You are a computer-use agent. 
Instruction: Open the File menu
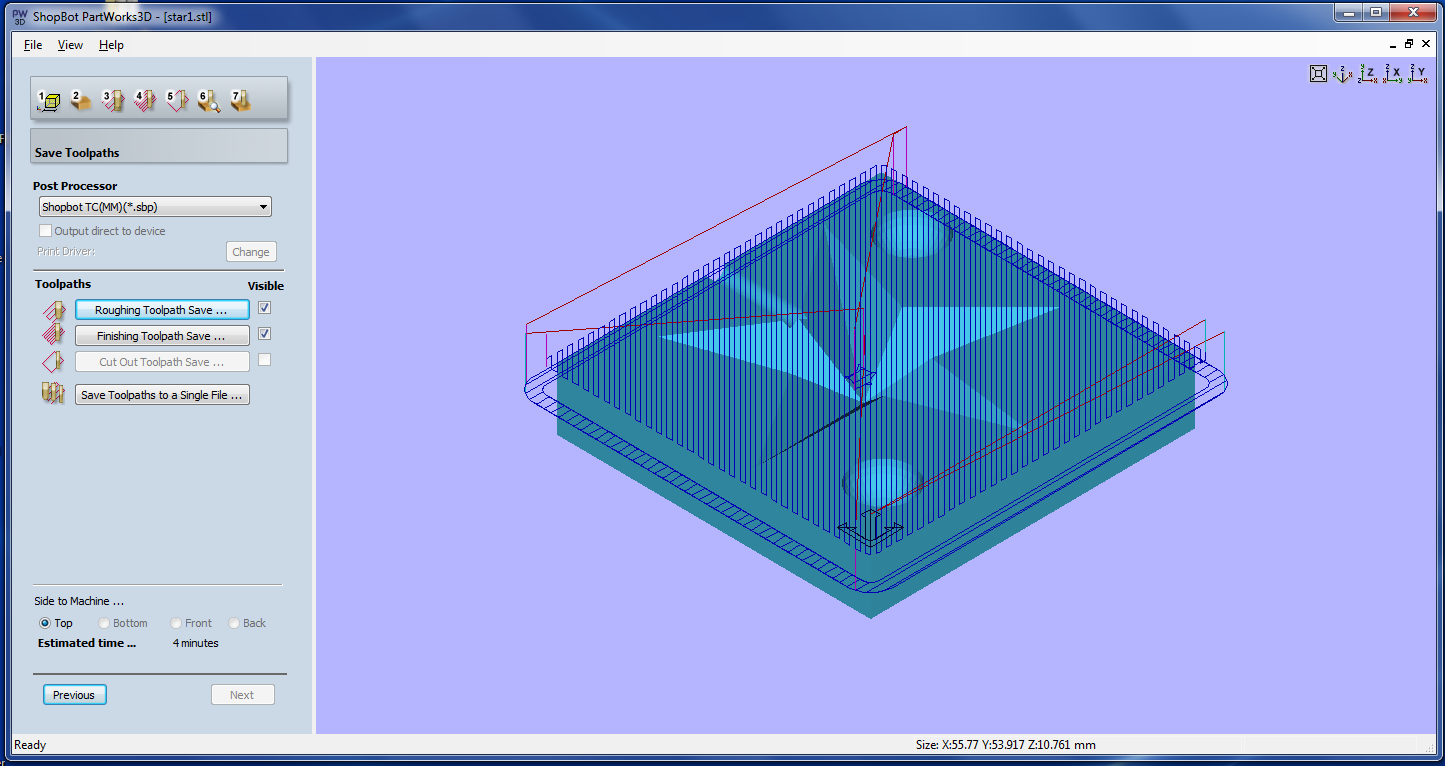(33, 45)
